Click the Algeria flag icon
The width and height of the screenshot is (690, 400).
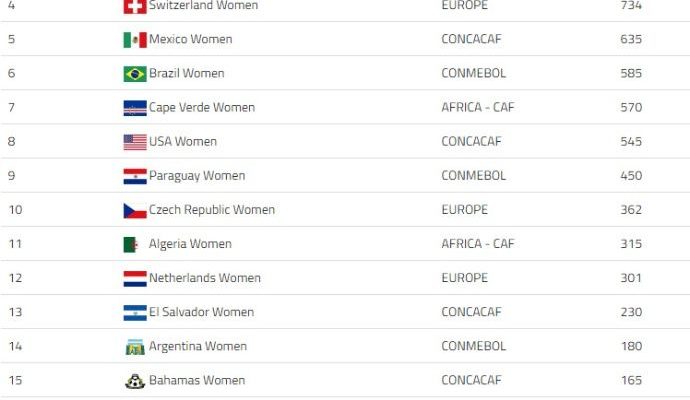(131, 245)
